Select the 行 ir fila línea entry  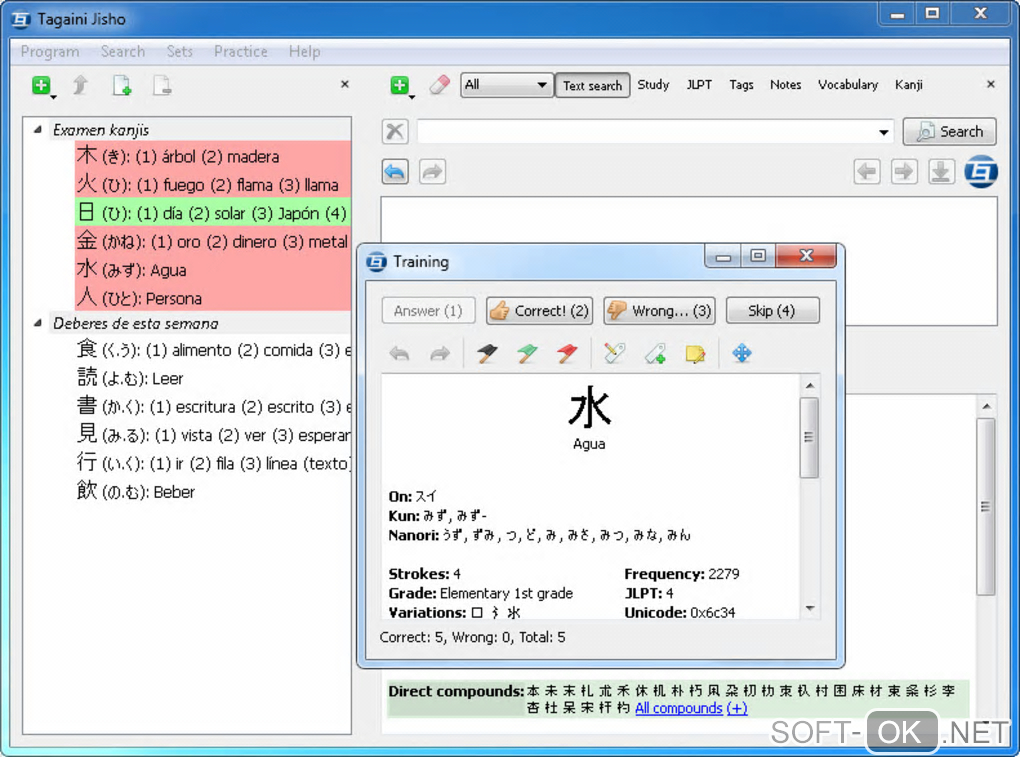click(213, 463)
